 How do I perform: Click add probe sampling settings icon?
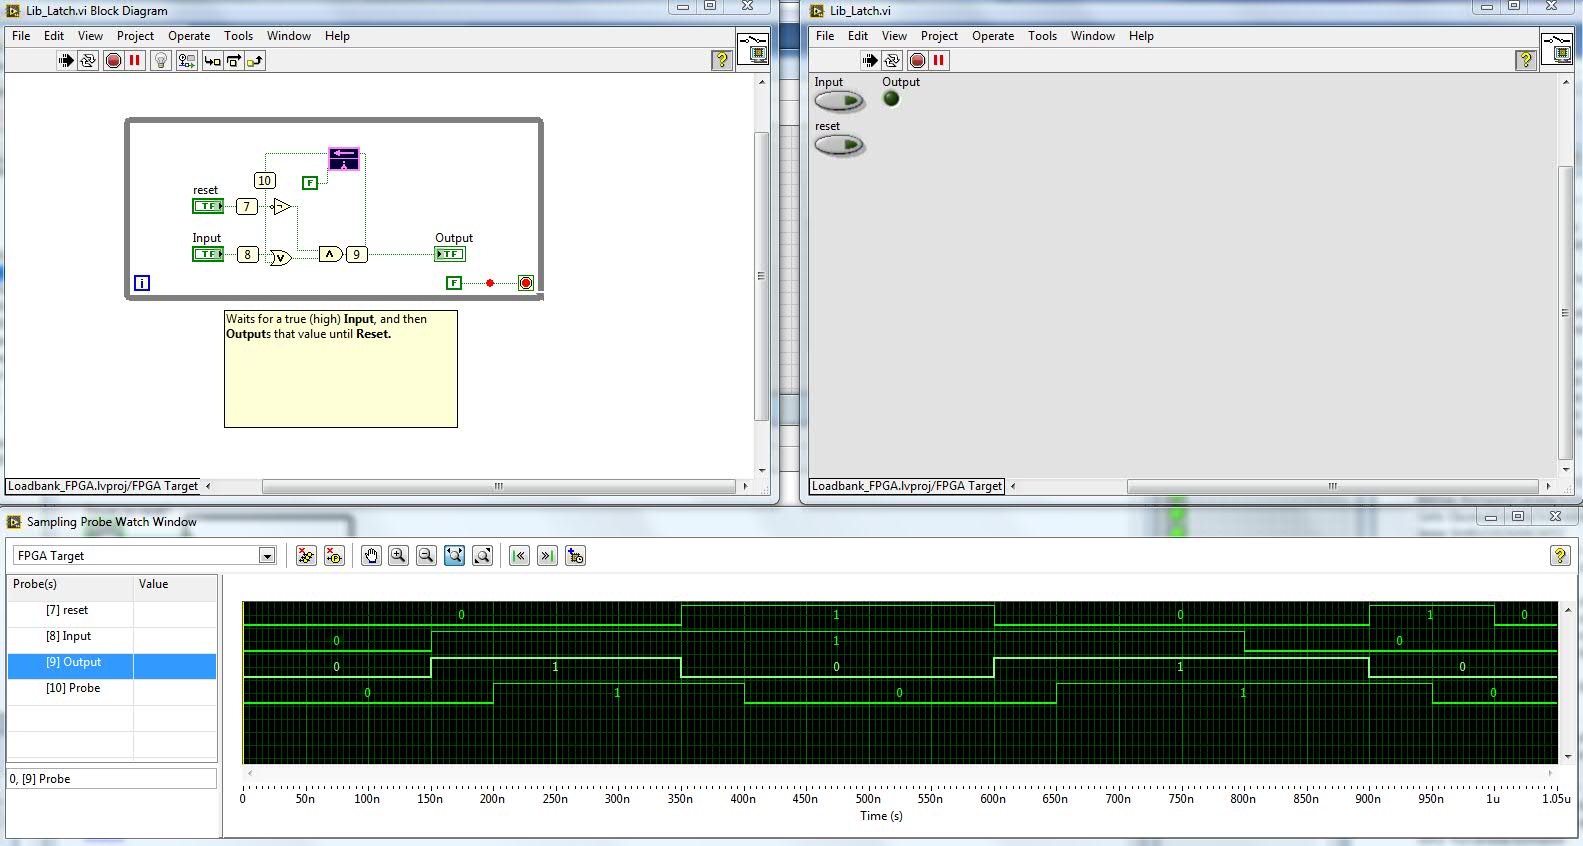click(x=575, y=556)
